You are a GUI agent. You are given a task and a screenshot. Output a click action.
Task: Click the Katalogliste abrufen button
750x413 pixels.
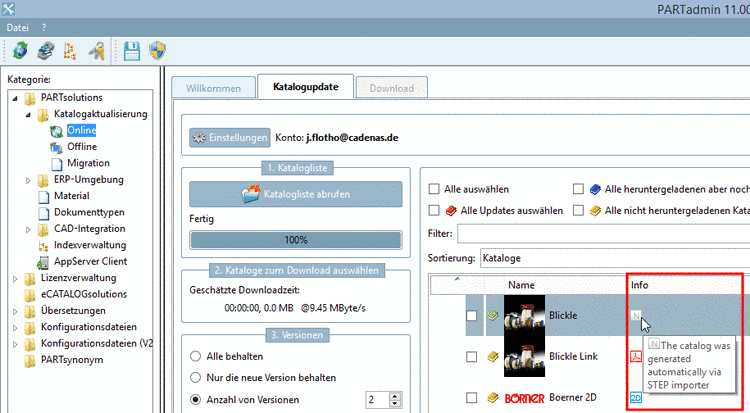[x=296, y=194]
